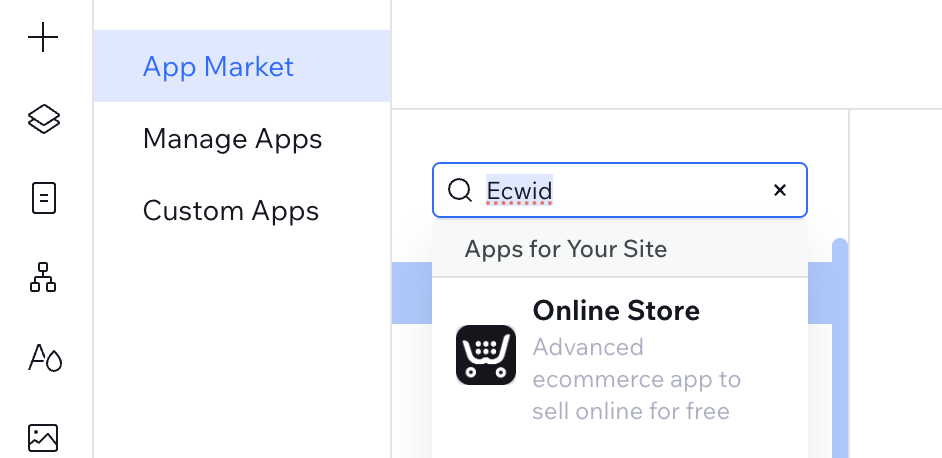Click the Ecwid shopping cart app icon
The width and height of the screenshot is (942, 458).
point(485,355)
